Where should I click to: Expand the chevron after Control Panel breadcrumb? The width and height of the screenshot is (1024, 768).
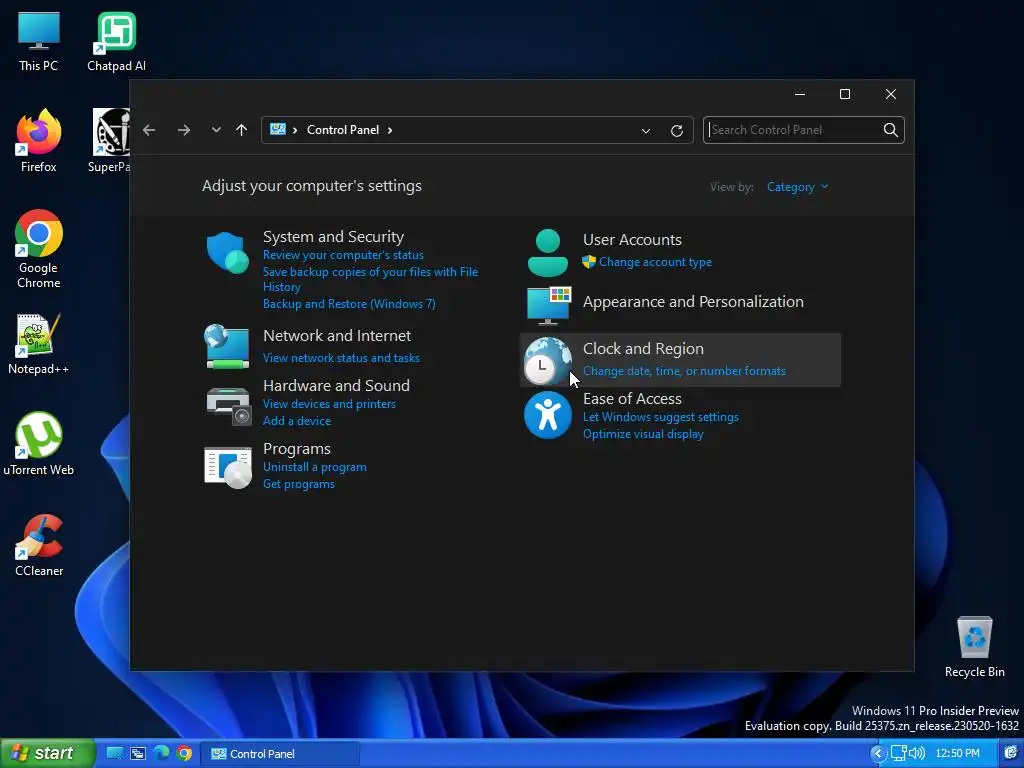tap(390, 130)
